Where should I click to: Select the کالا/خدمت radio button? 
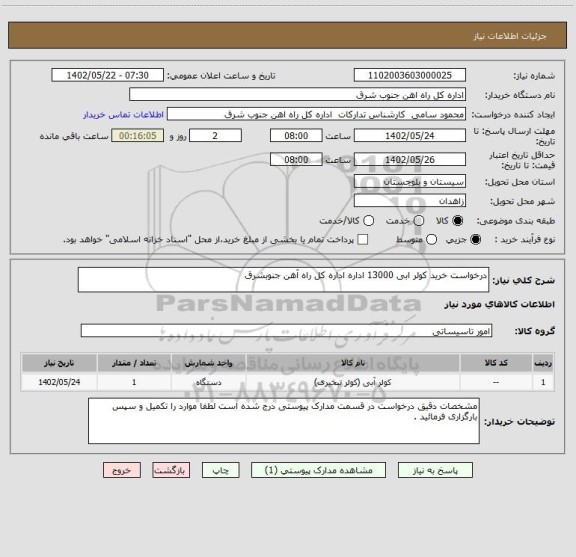click(x=368, y=221)
